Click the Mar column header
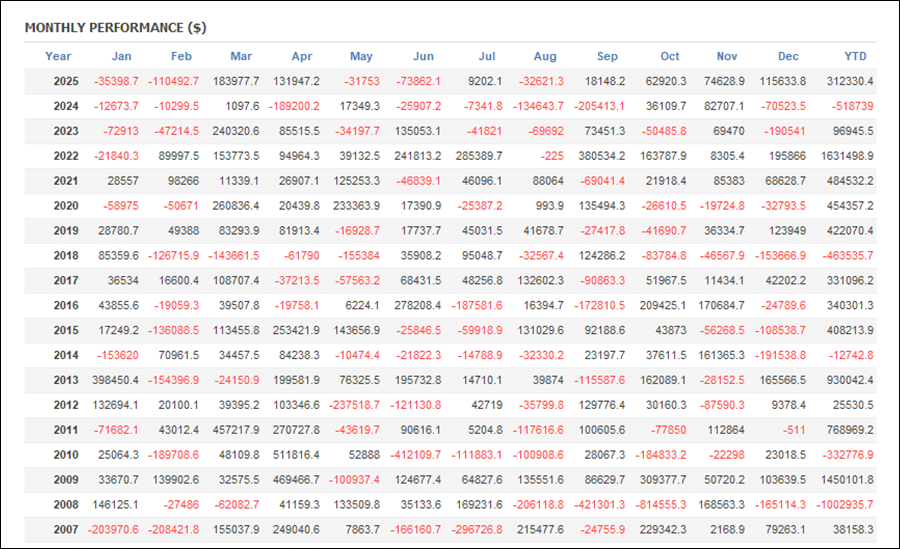 [241, 56]
